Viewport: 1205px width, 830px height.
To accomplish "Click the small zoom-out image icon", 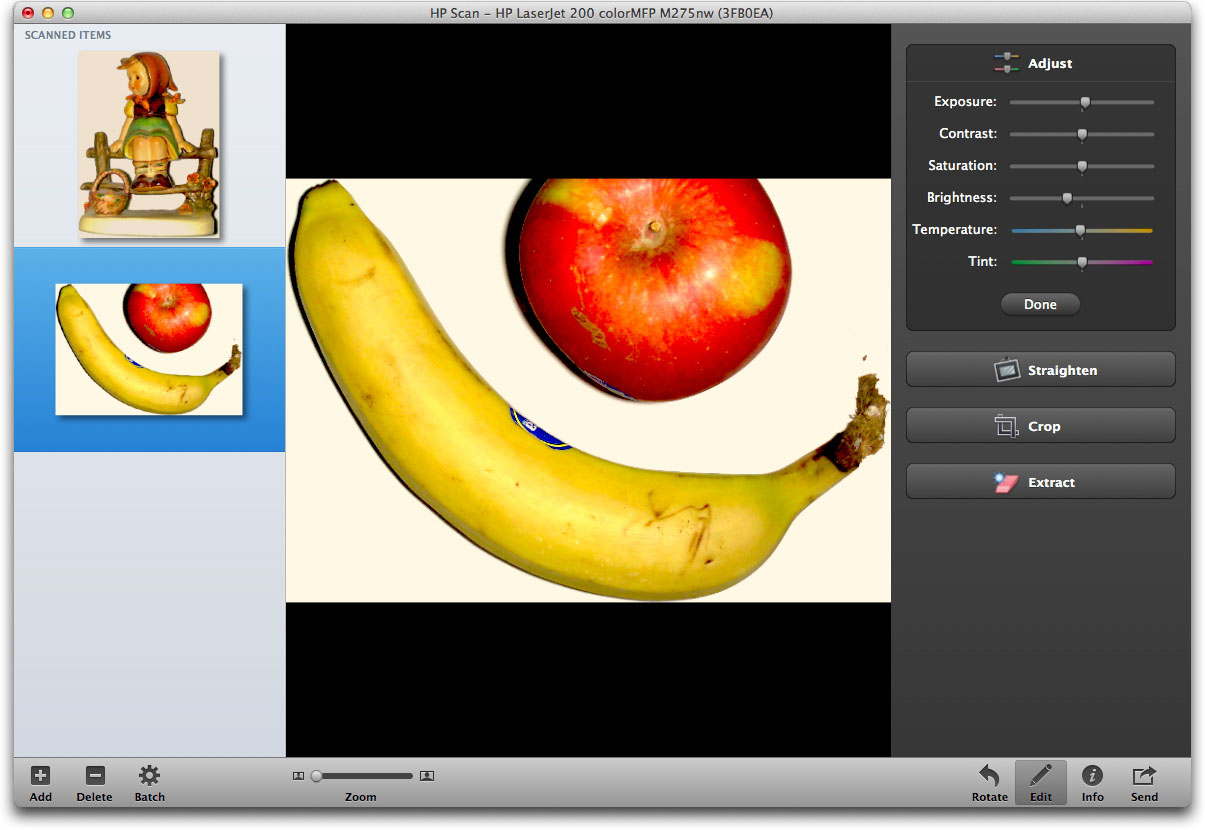I will (298, 776).
